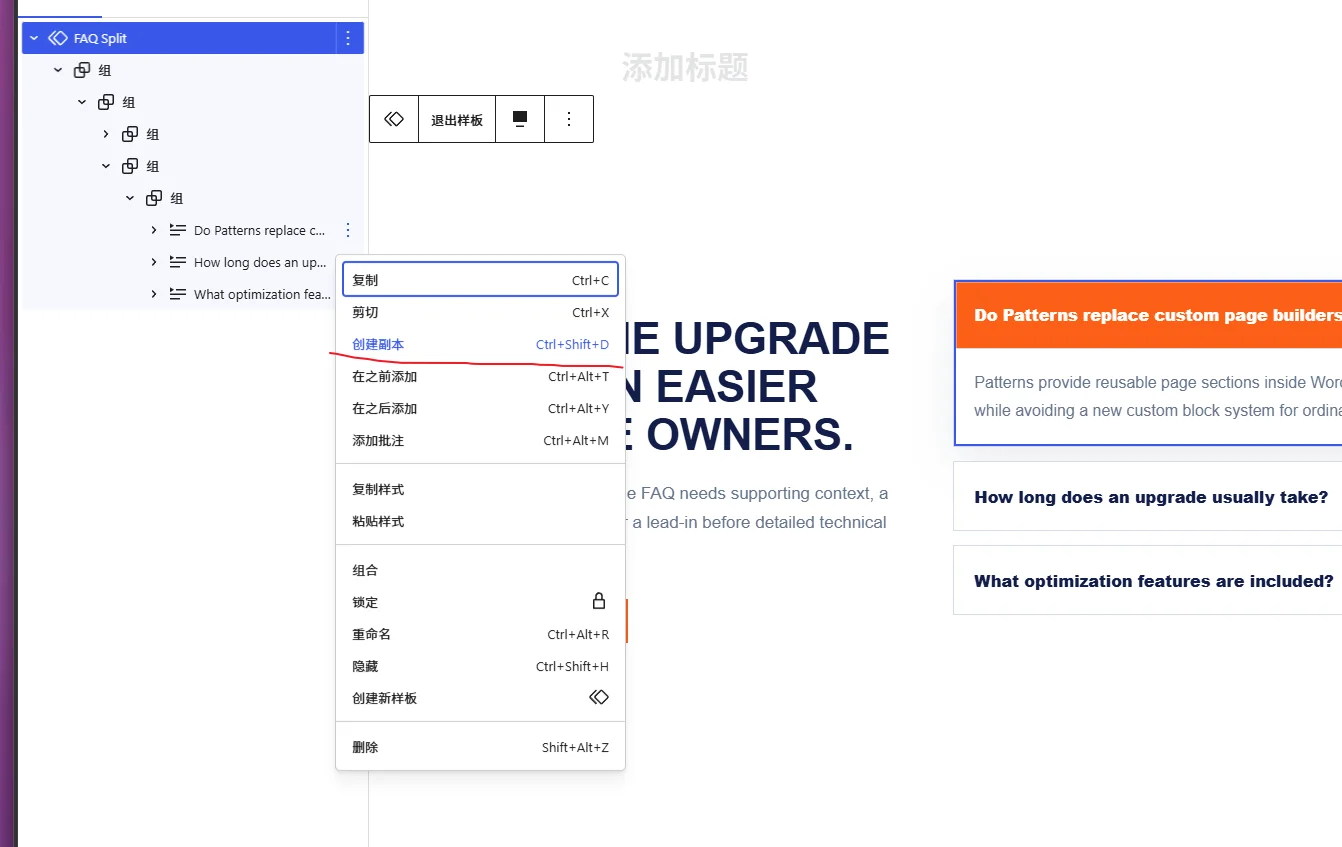Click the lock icon beside 锁定
This screenshot has height=847, width=1342.
tap(599, 601)
